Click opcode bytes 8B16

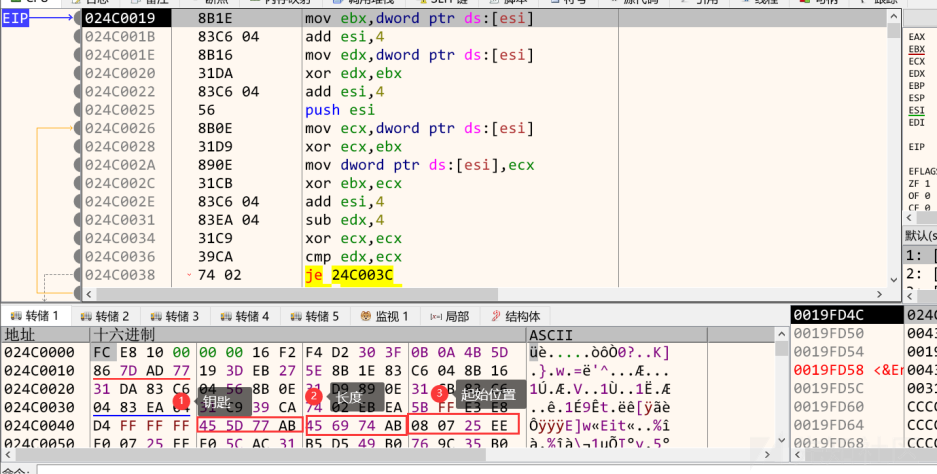click(215, 55)
